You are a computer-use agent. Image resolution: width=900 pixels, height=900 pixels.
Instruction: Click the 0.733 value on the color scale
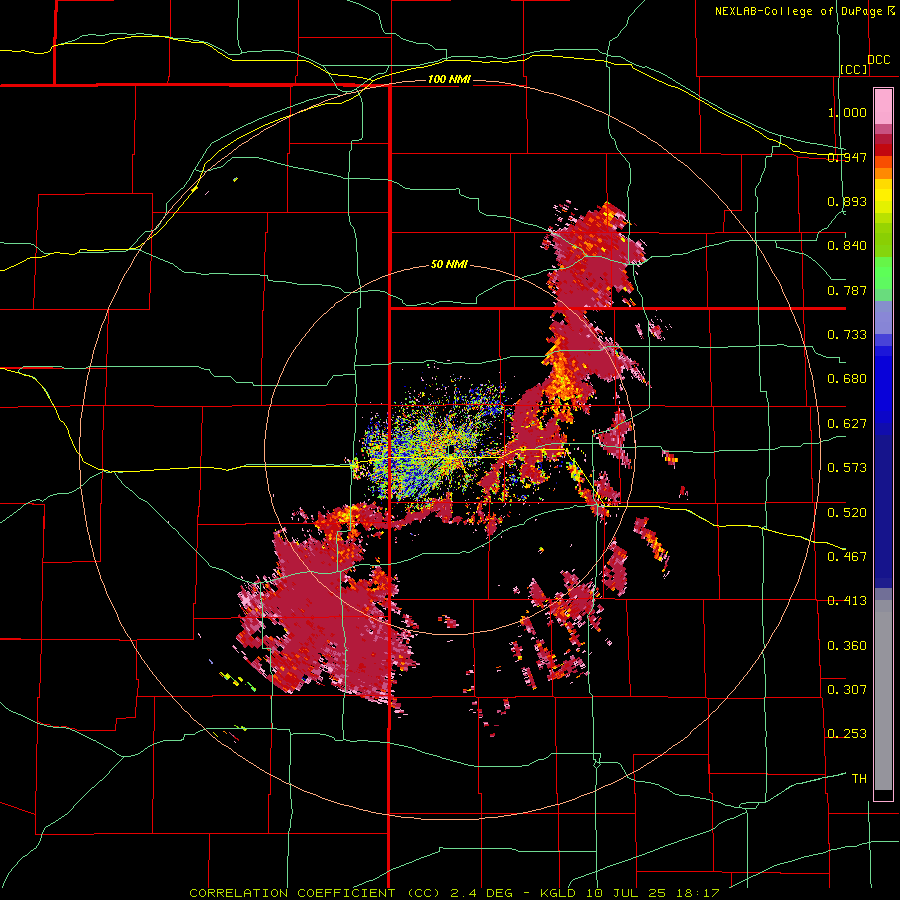click(847, 335)
